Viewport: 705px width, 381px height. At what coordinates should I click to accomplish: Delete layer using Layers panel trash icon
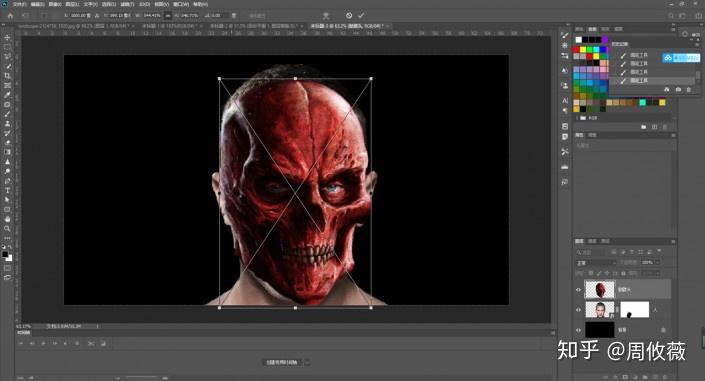coord(665,377)
